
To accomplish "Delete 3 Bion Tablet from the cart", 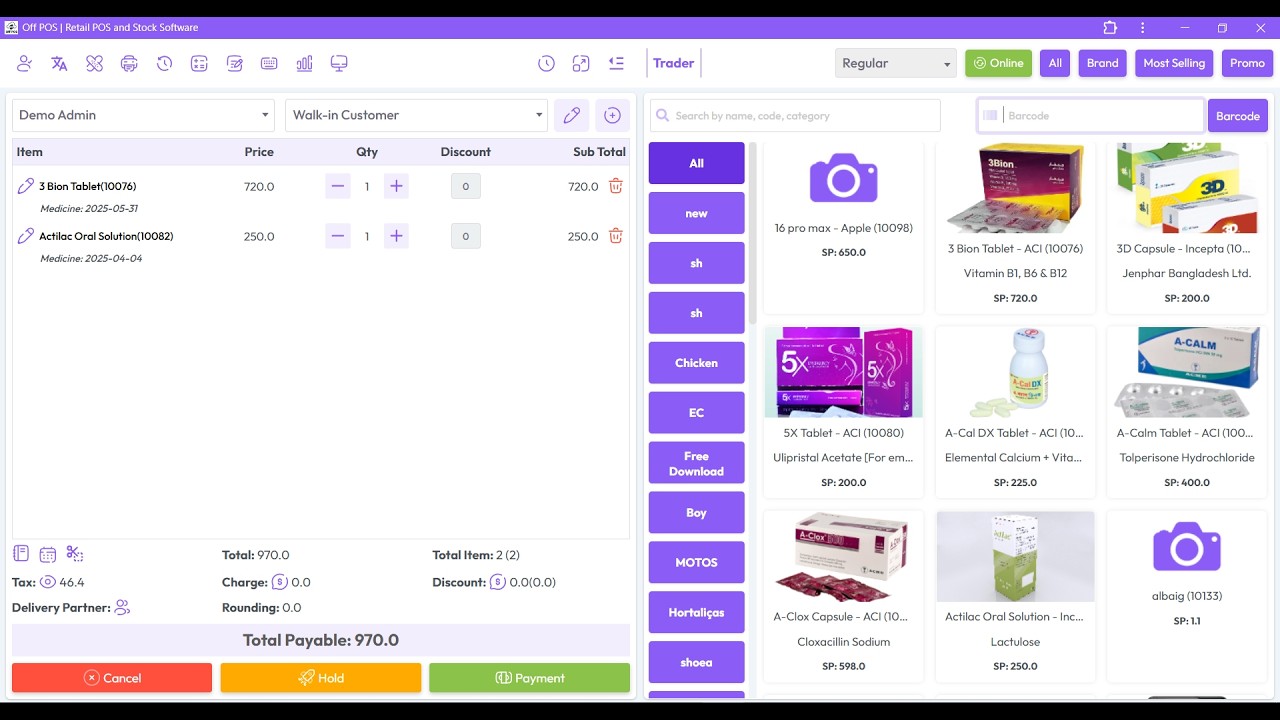I will (616, 186).
